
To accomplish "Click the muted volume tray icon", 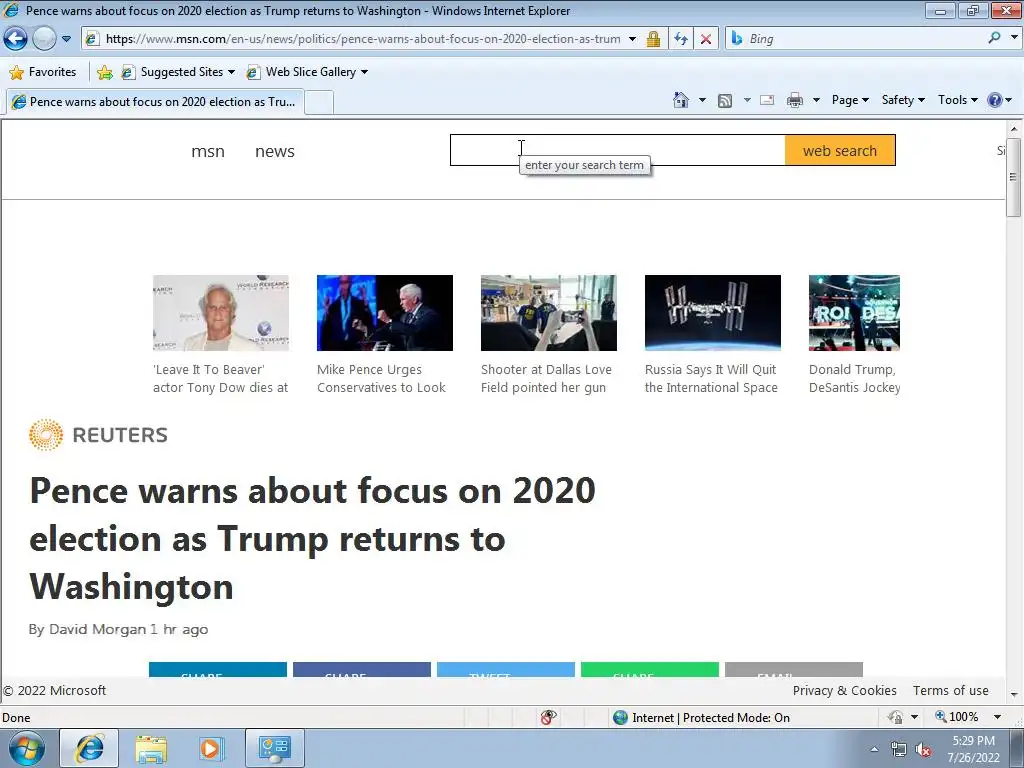I will (923, 750).
